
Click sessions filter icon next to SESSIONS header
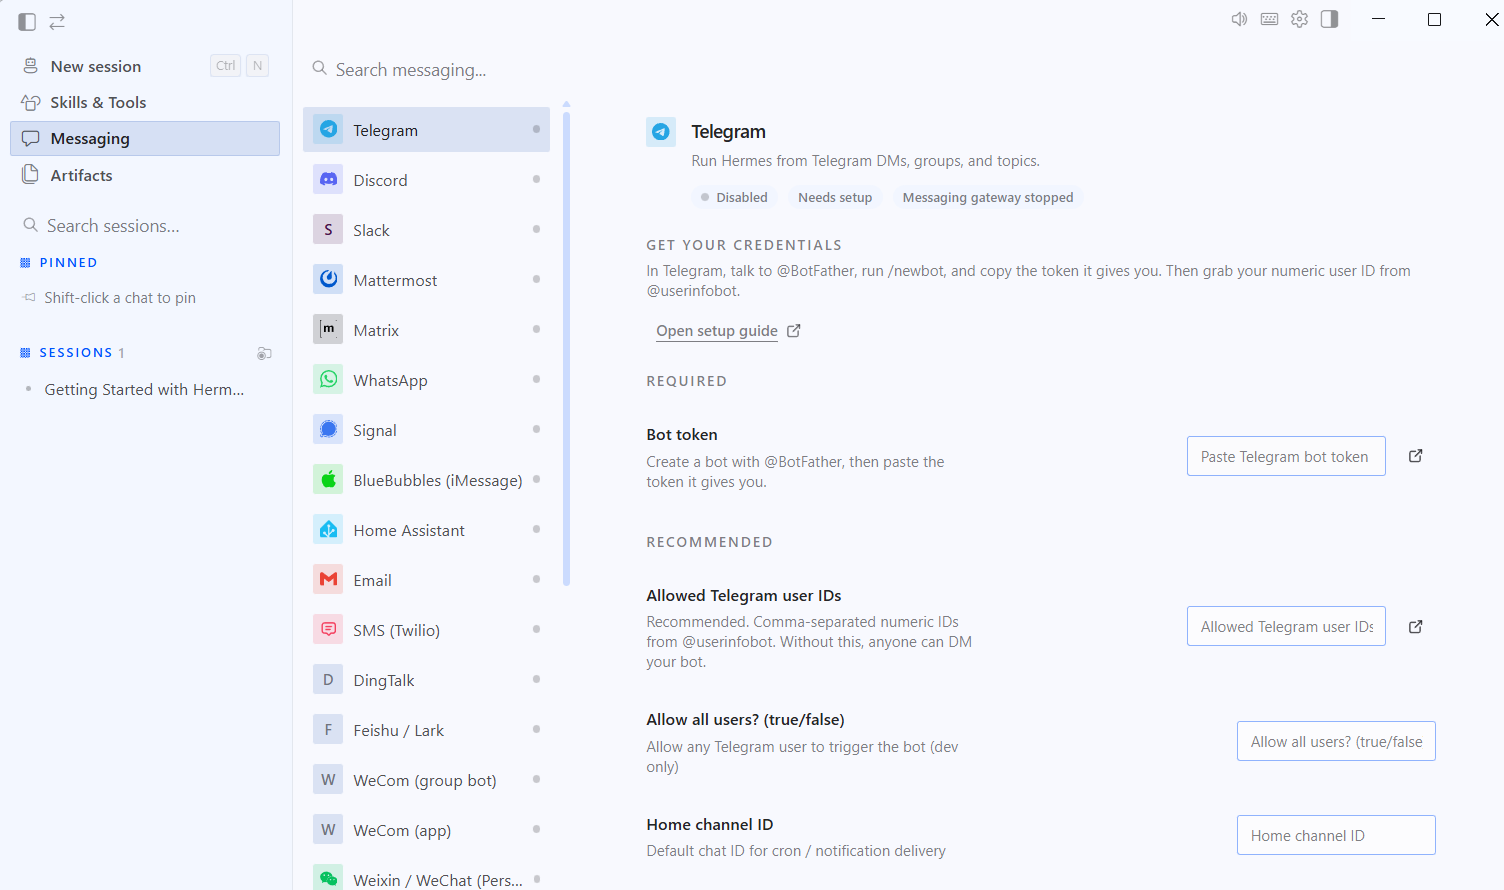pyautogui.click(x=264, y=353)
